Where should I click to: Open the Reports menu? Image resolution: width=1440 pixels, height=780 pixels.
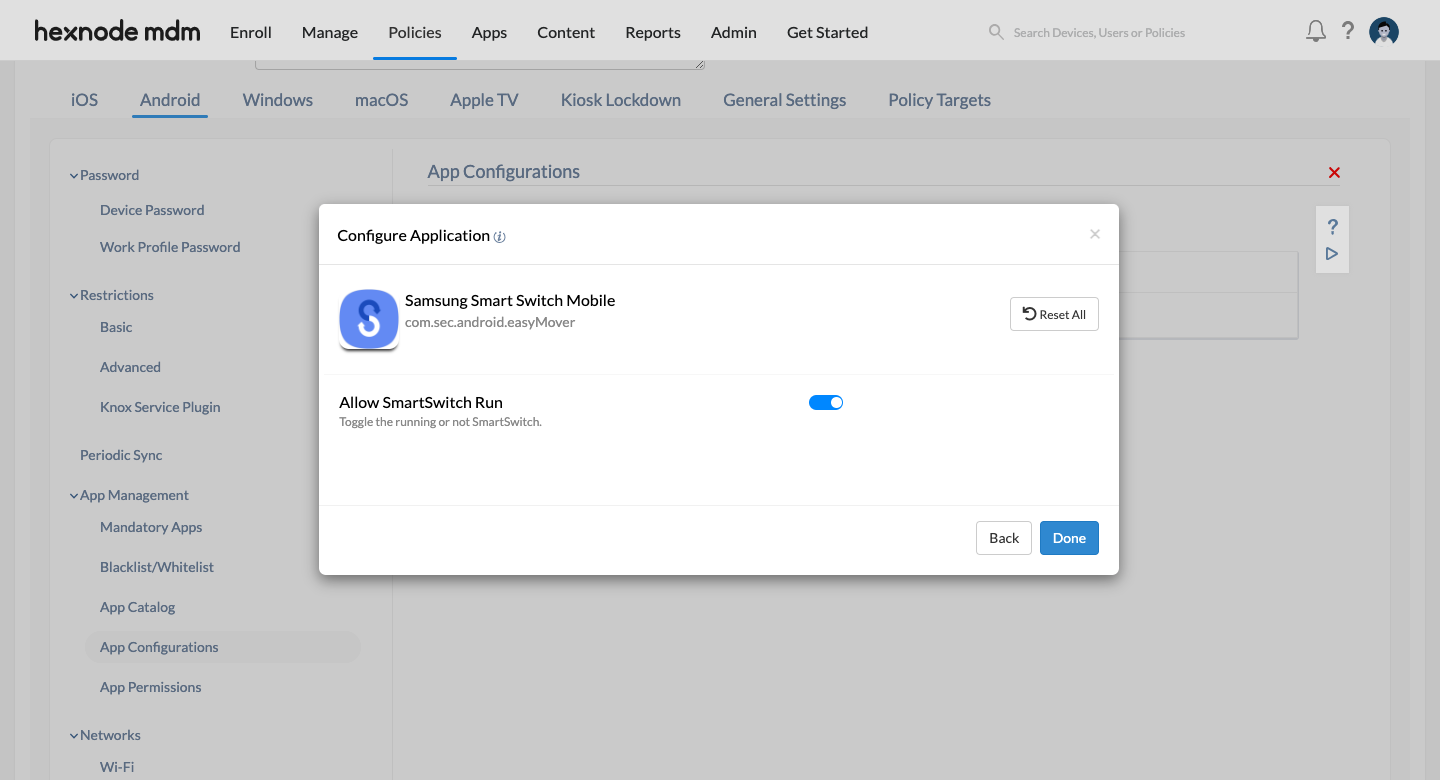(653, 32)
